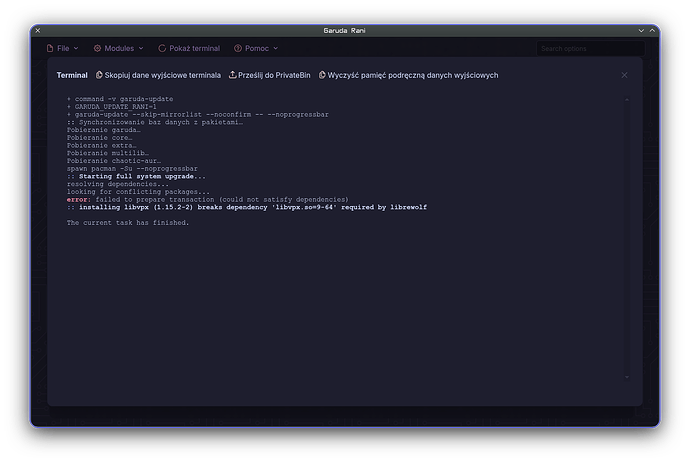
Task: Click the libvpx dependency error line
Action: pyautogui.click(x=224, y=206)
